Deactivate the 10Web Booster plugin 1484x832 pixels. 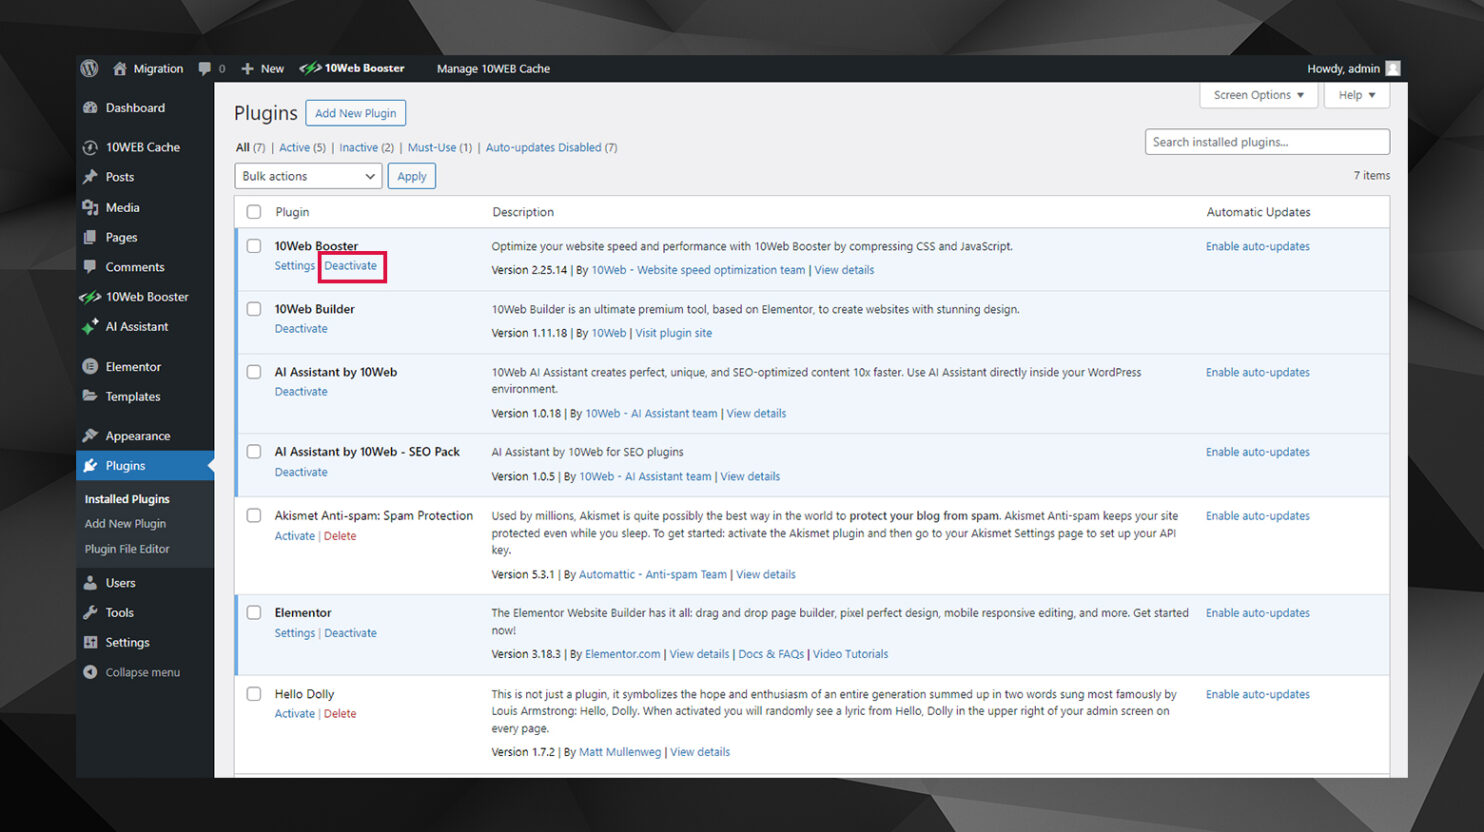(351, 265)
